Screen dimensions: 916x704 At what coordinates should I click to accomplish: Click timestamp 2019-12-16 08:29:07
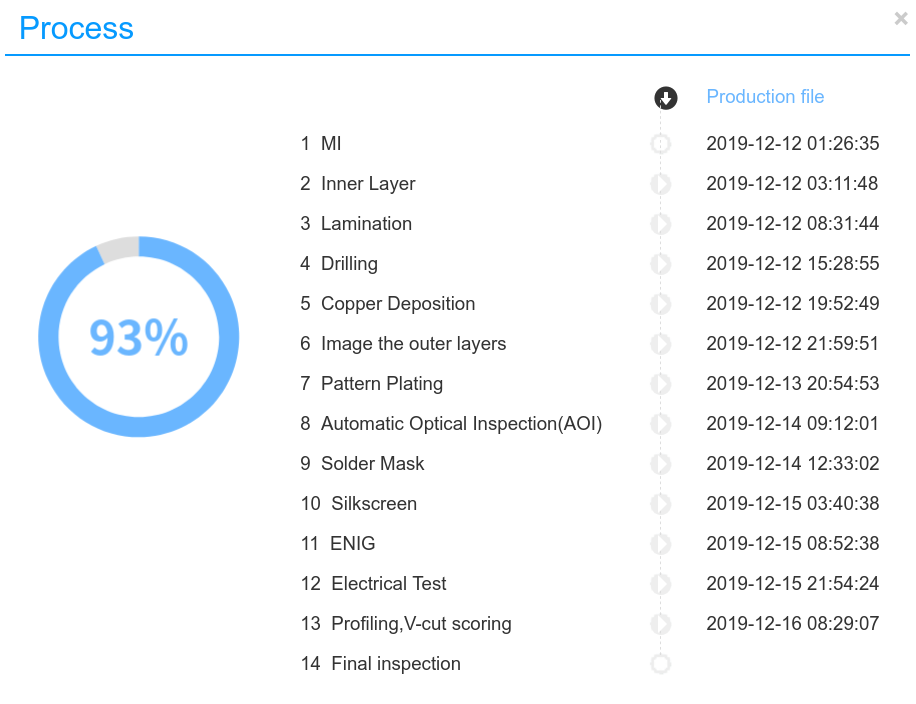793,623
